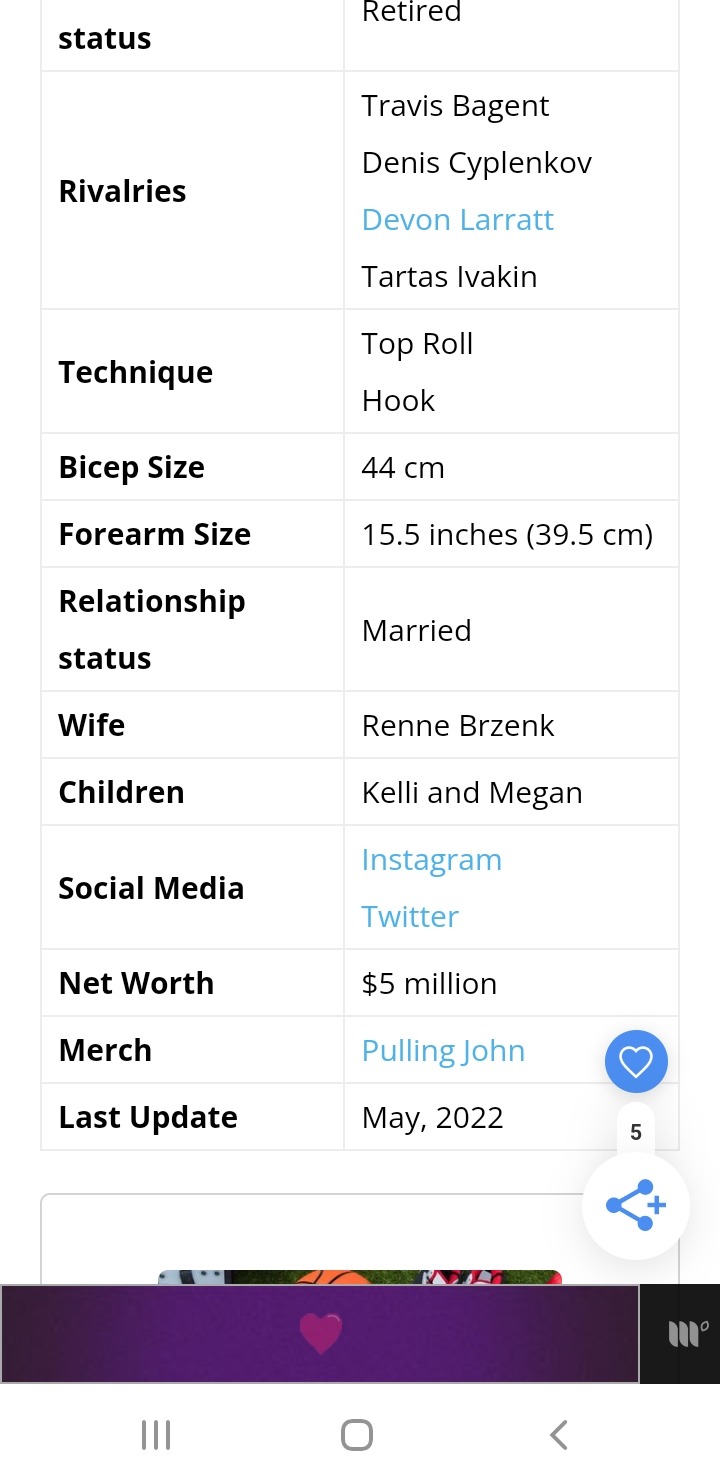
Task: Go back with Android back arrow
Action: pos(559,1435)
